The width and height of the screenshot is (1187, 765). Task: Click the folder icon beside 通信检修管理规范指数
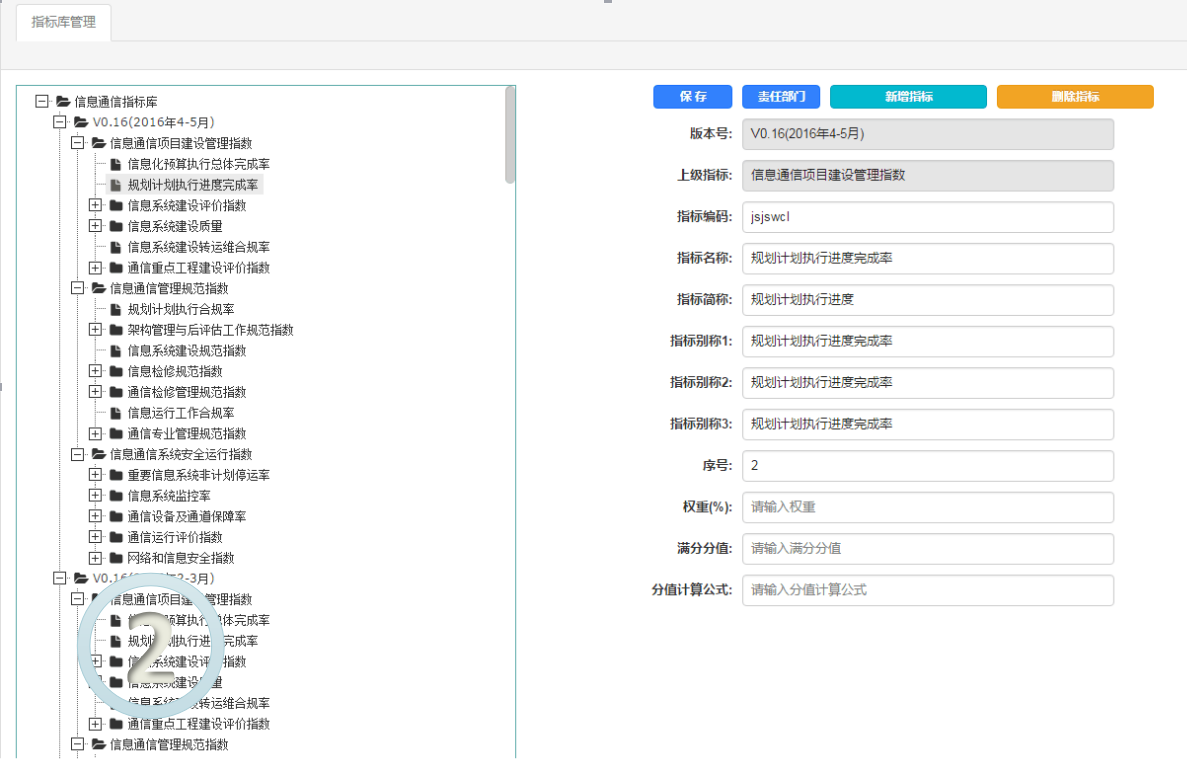click(x=116, y=392)
